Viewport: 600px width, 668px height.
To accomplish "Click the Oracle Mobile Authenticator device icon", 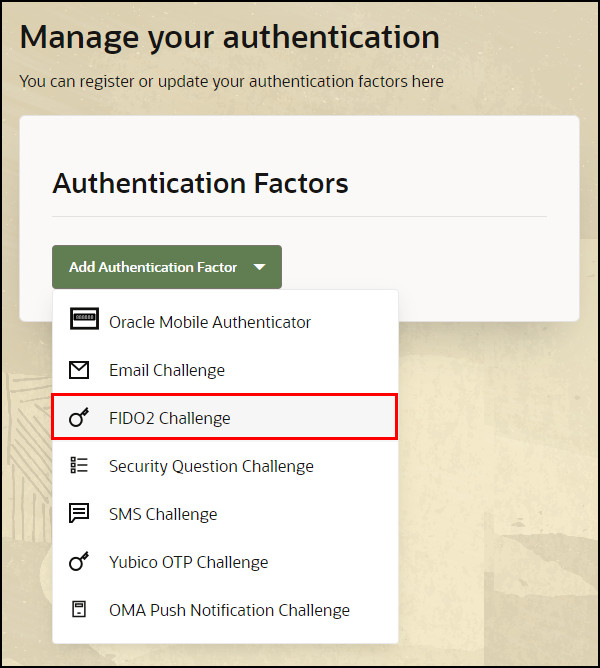I will pos(84,318).
